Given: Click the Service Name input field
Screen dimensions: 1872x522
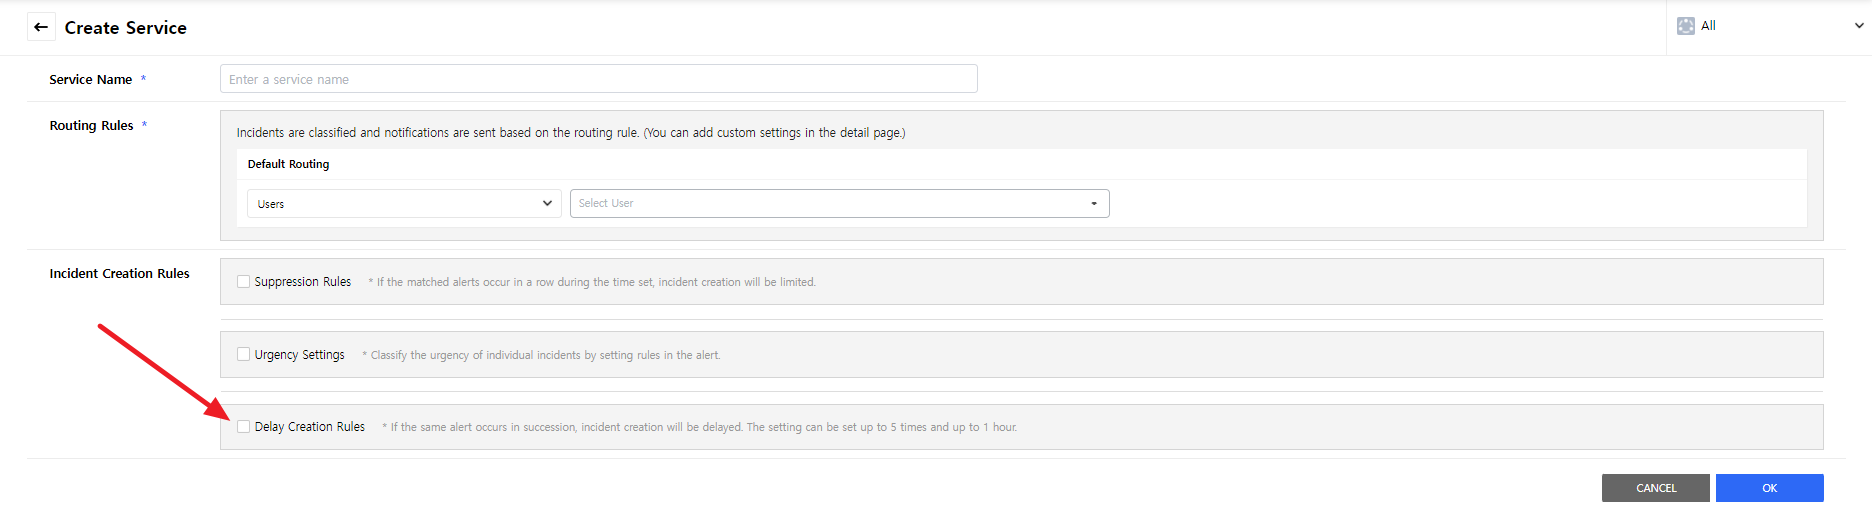Looking at the screenshot, I should point(598,79).
